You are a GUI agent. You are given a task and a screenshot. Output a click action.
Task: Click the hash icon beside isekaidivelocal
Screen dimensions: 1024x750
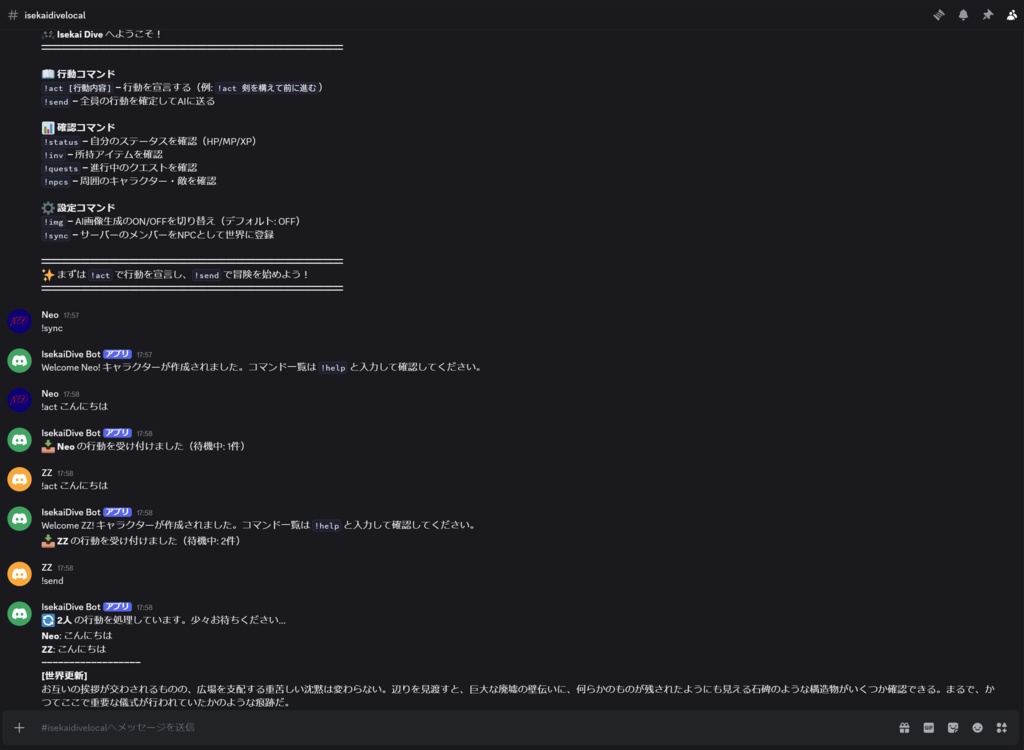pos(12,14)
